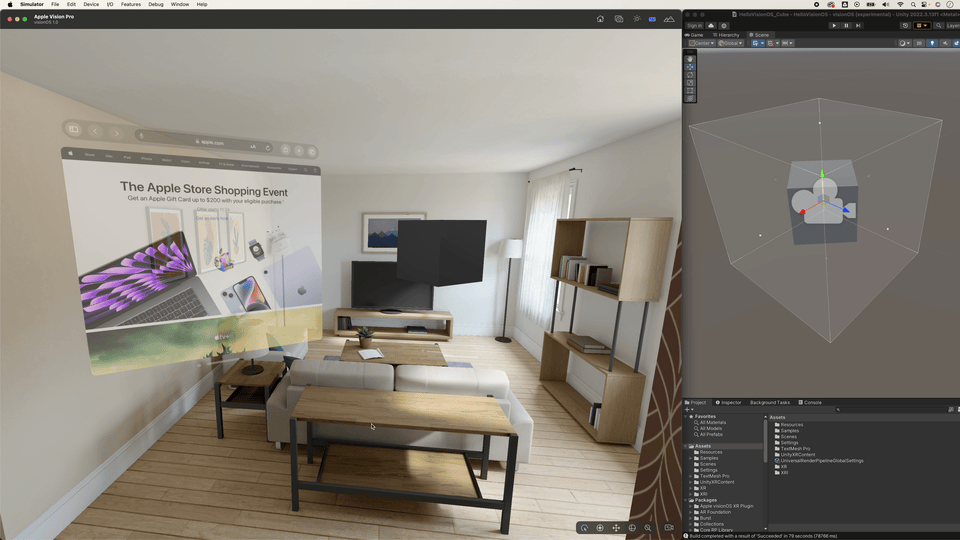Open Global rotation dropdown
960x540 pixels.
tap(730, 43)
